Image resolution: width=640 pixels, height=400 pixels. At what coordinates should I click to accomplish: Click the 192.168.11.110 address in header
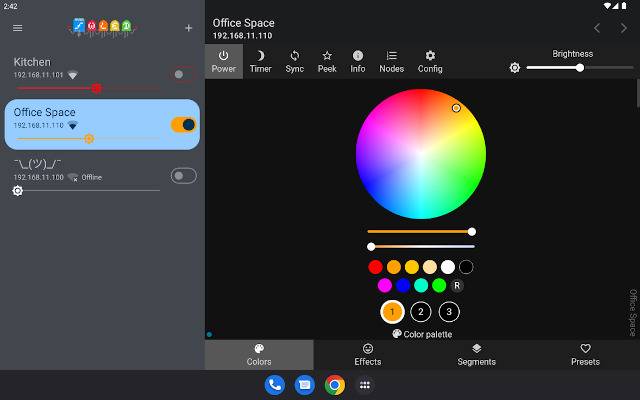(x=242, y=36)
